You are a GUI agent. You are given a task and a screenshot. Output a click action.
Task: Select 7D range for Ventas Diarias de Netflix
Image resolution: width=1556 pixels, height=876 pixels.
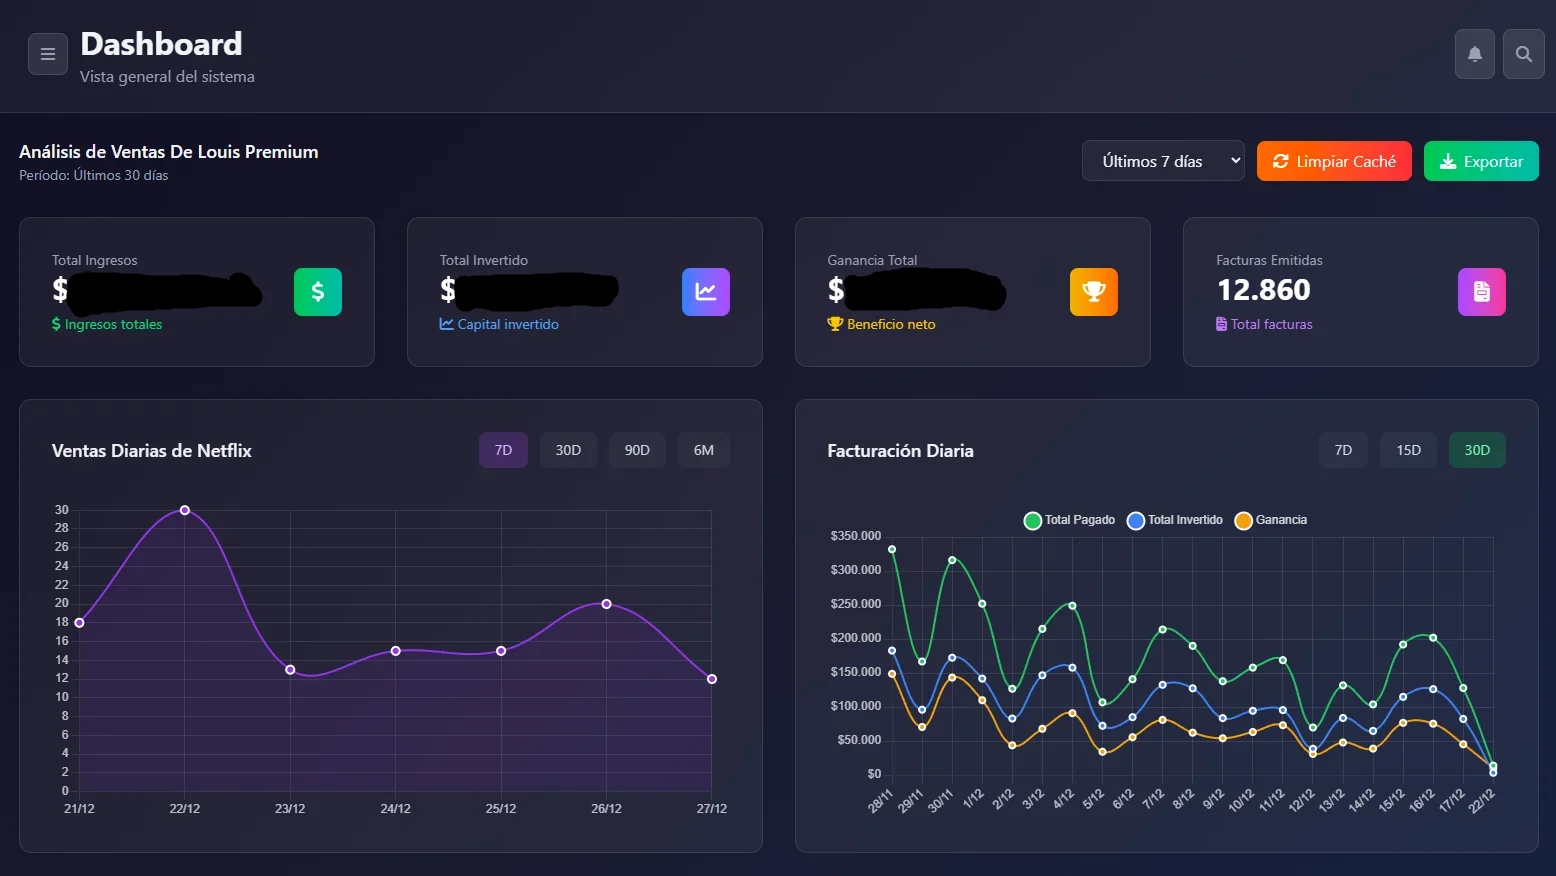pos(503,450)
